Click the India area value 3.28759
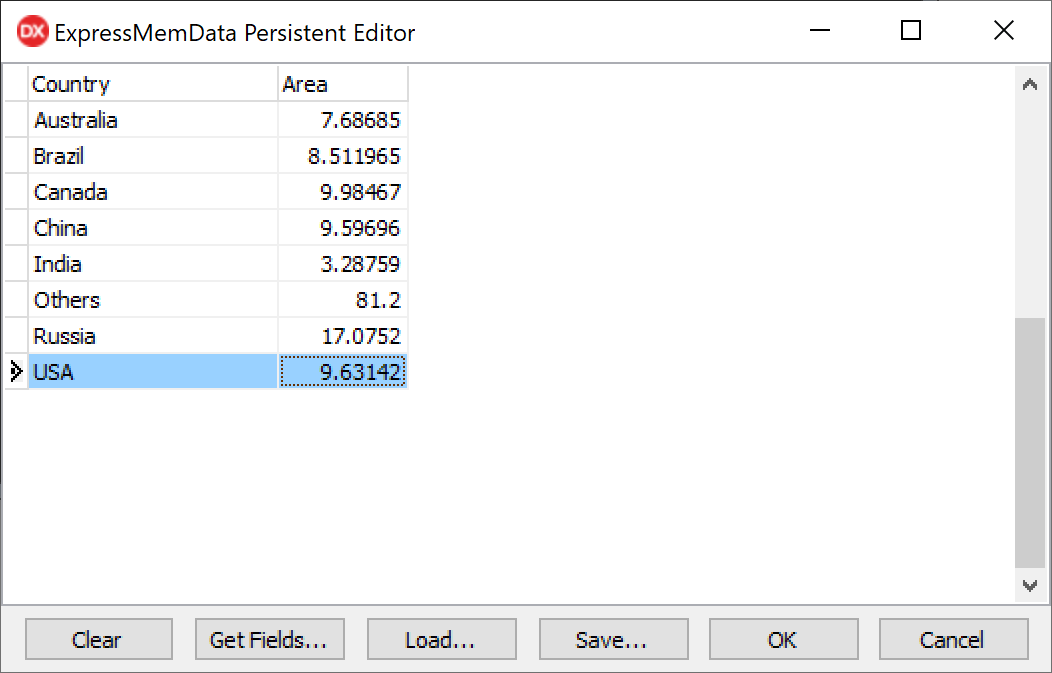This screenshot has height=673, width=1052. [343, 264]
